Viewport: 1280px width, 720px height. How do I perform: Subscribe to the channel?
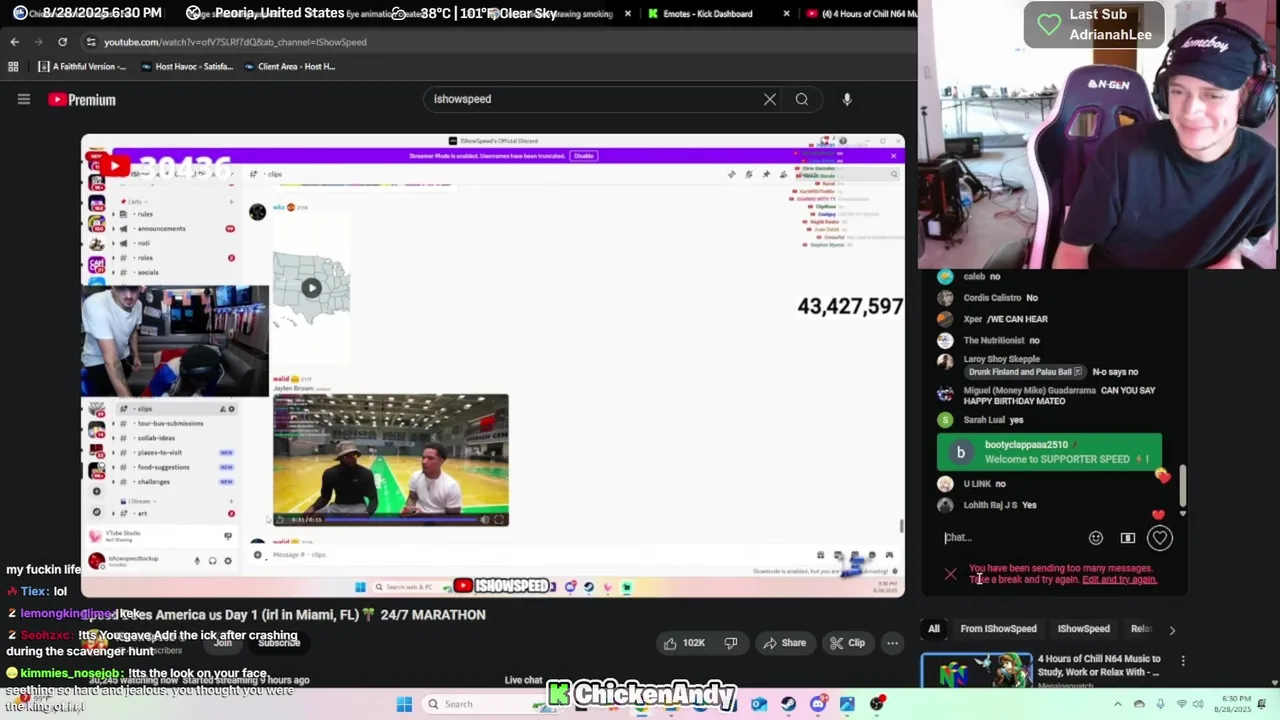pos(279,642)
